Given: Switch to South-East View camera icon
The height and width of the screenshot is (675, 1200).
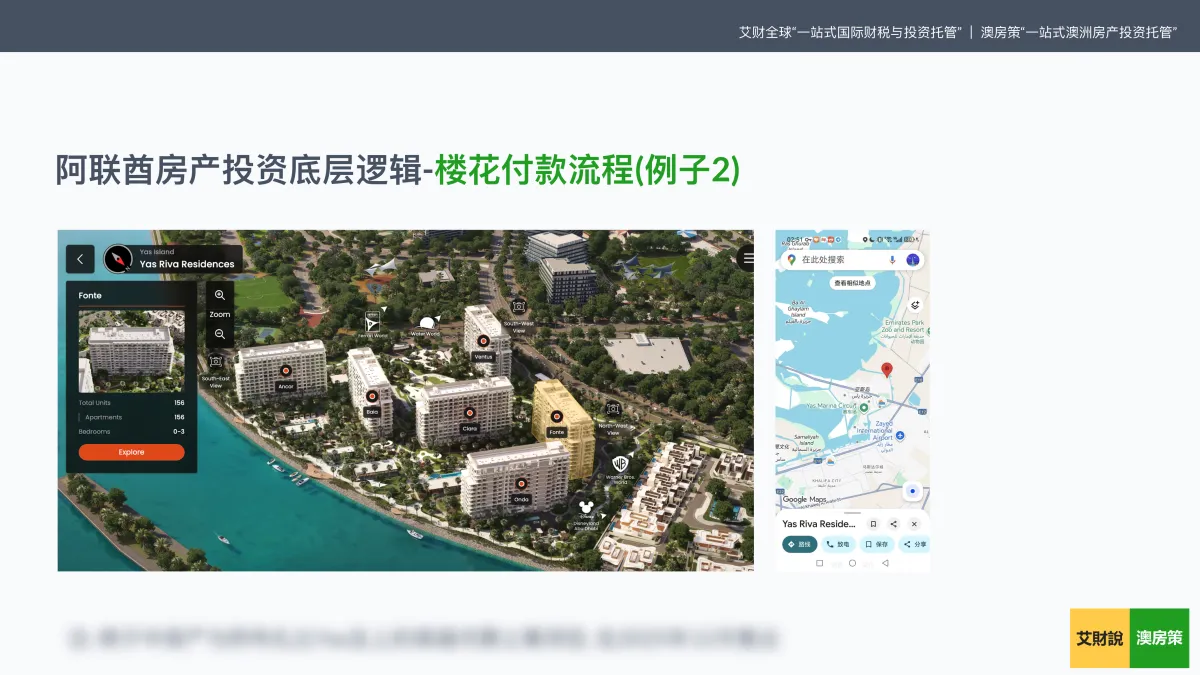Looking at the screenshot, I should tap(215, 361).
